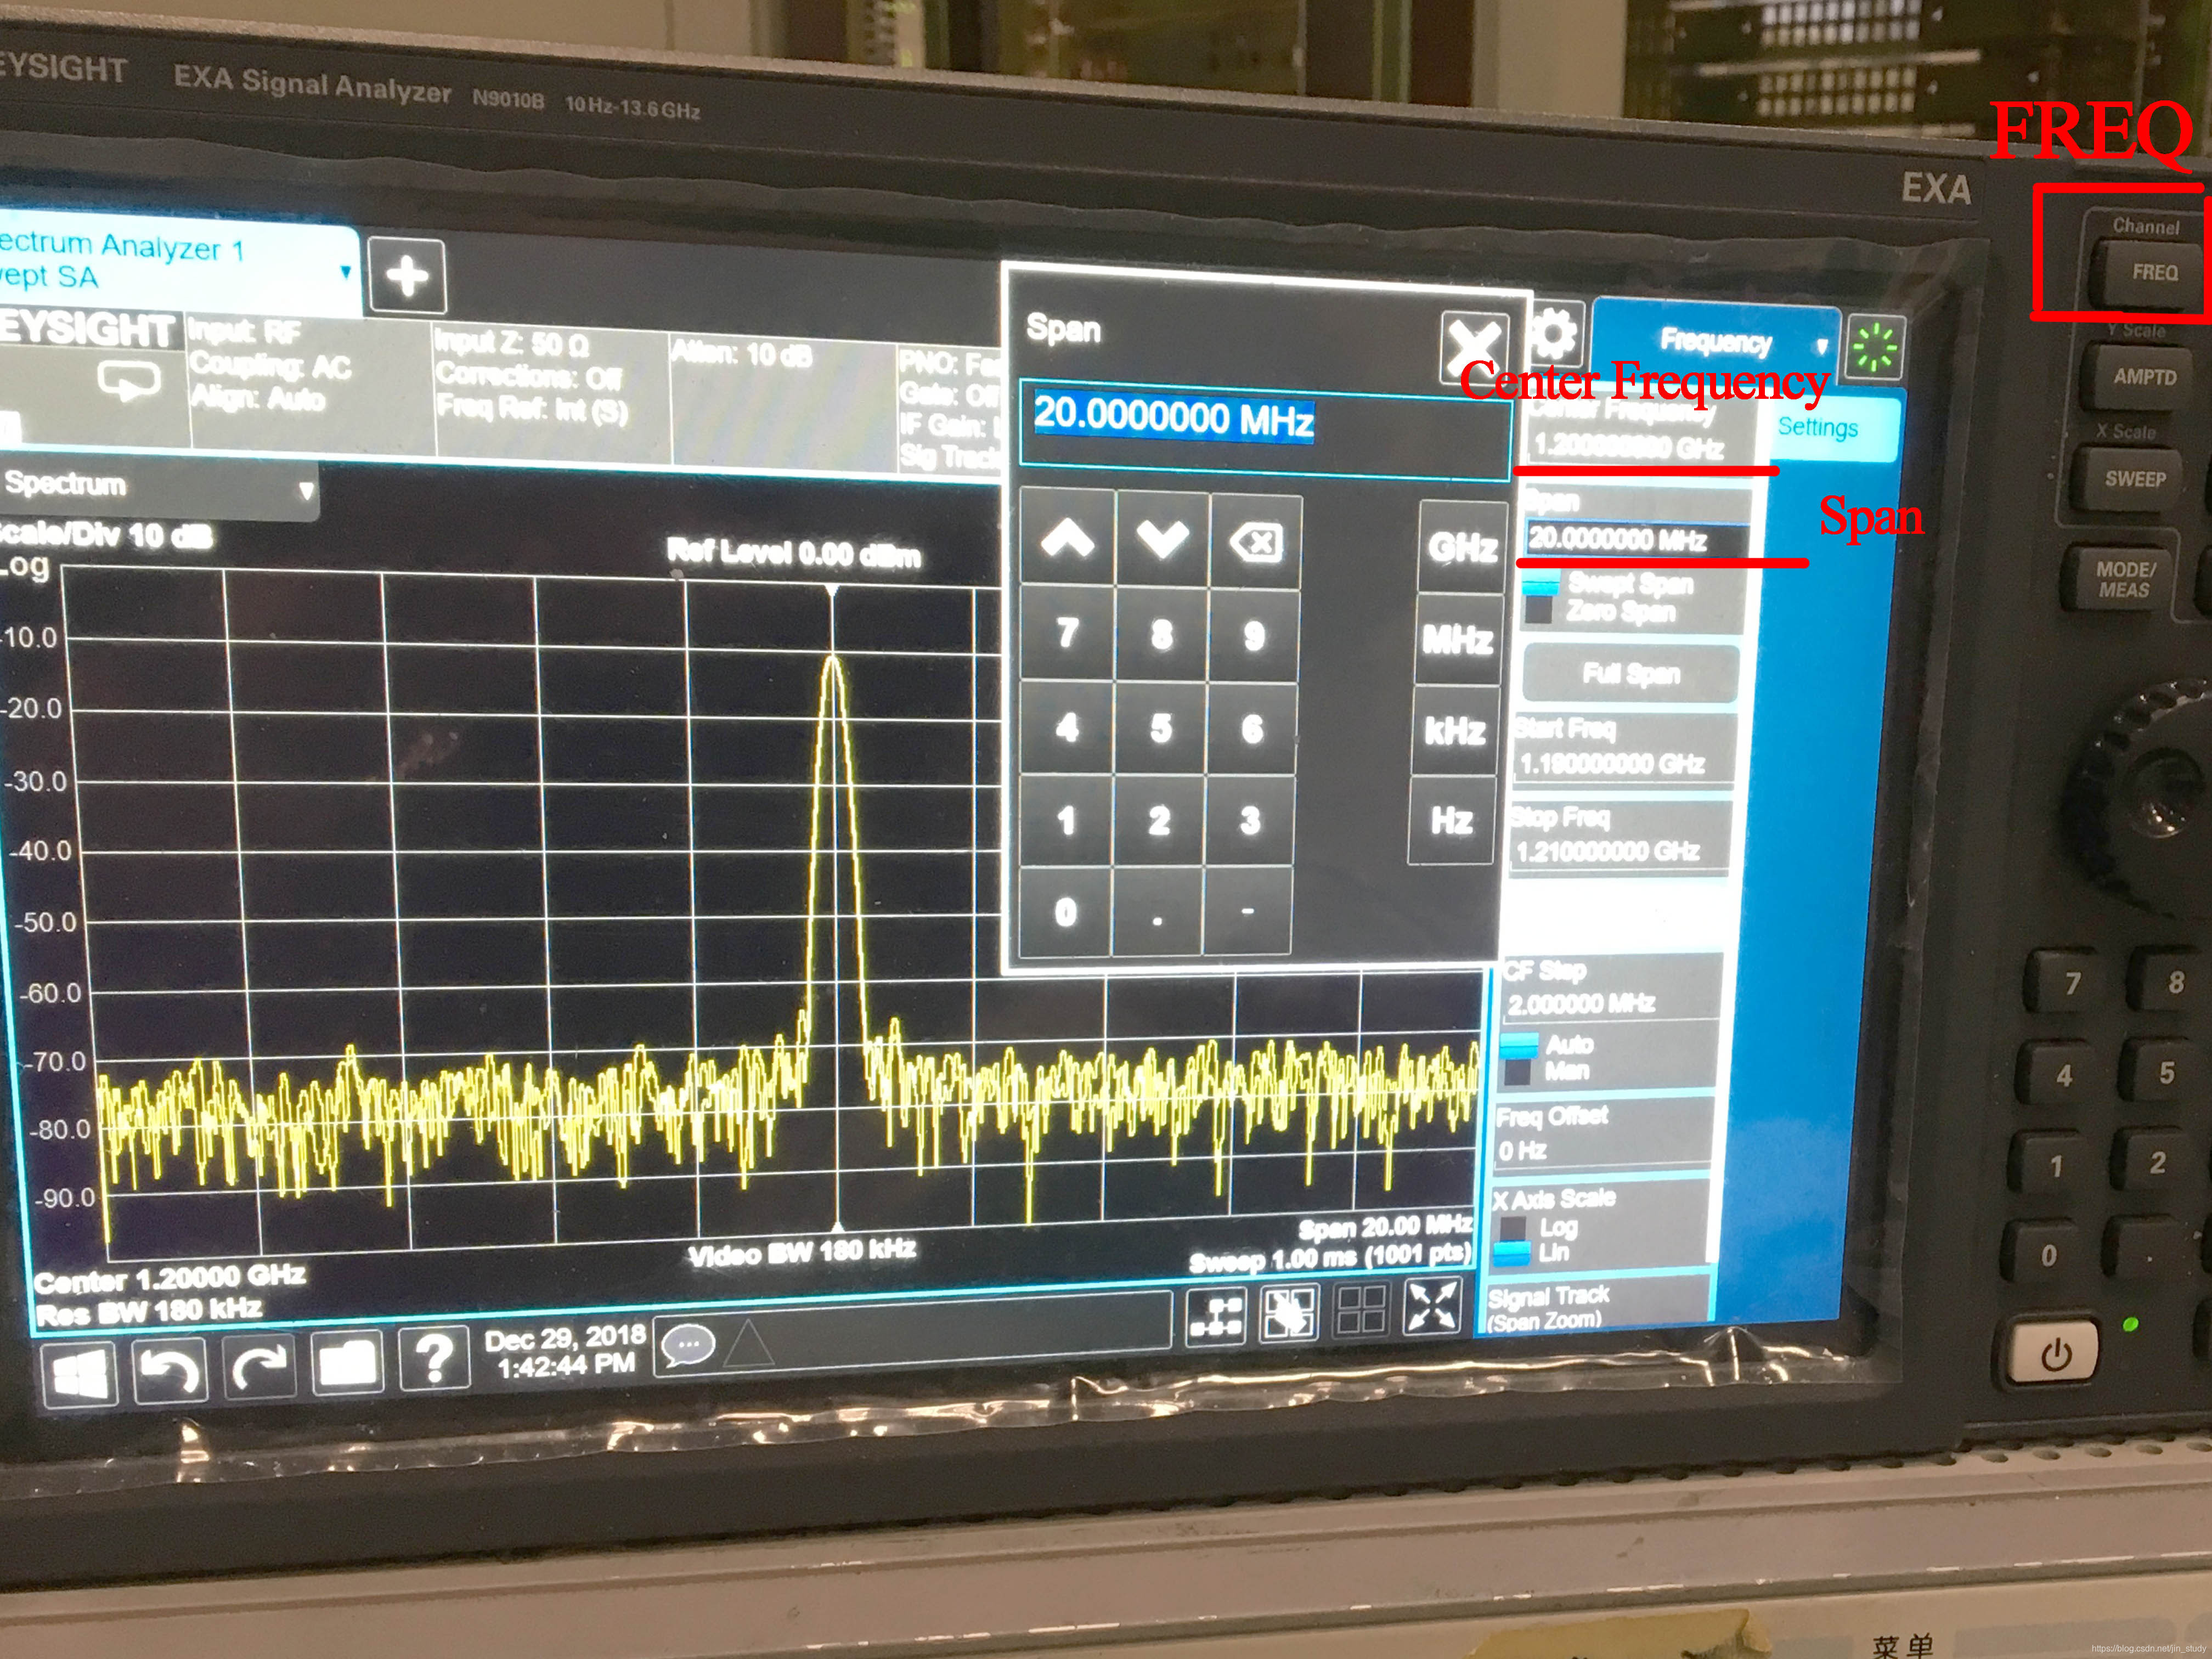This screenshot has height=1659, width=2212.
Task: Click the Windows start icon
Action: [x=79, y=1374]
